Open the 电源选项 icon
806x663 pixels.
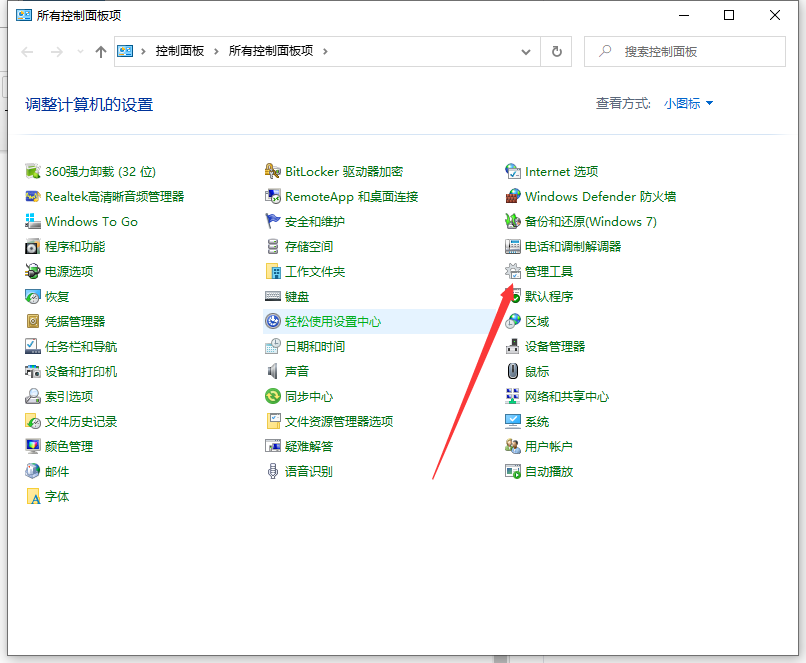pyautogui.click(x=33, y=272)
